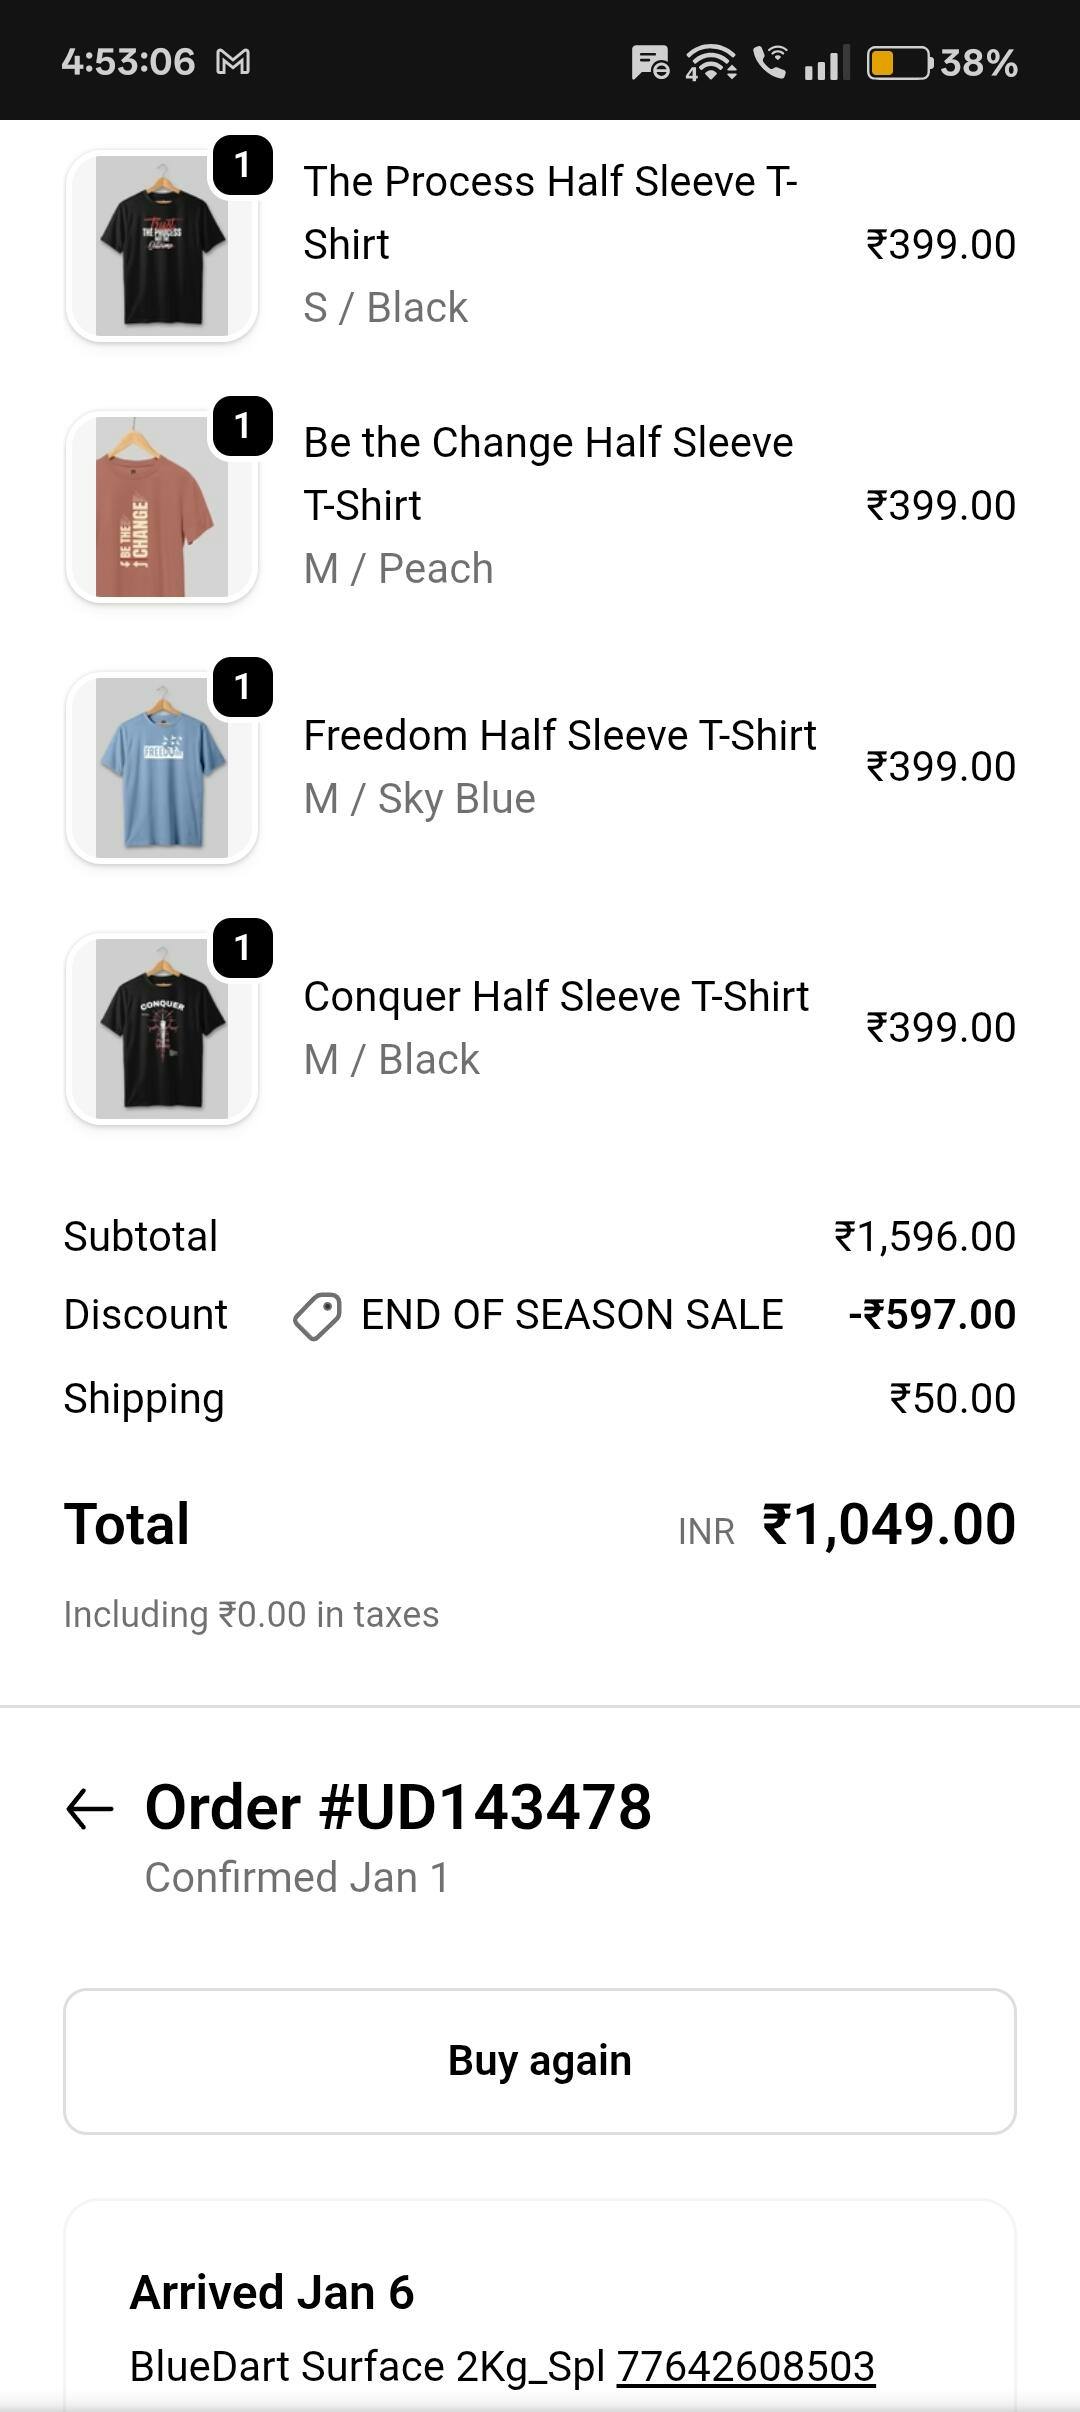This screenshot has width=1080, height=2412.
Task: Open the Freedom sky blue shirt thumbnail
Action: pyautogui.click(x=162, y=768)
